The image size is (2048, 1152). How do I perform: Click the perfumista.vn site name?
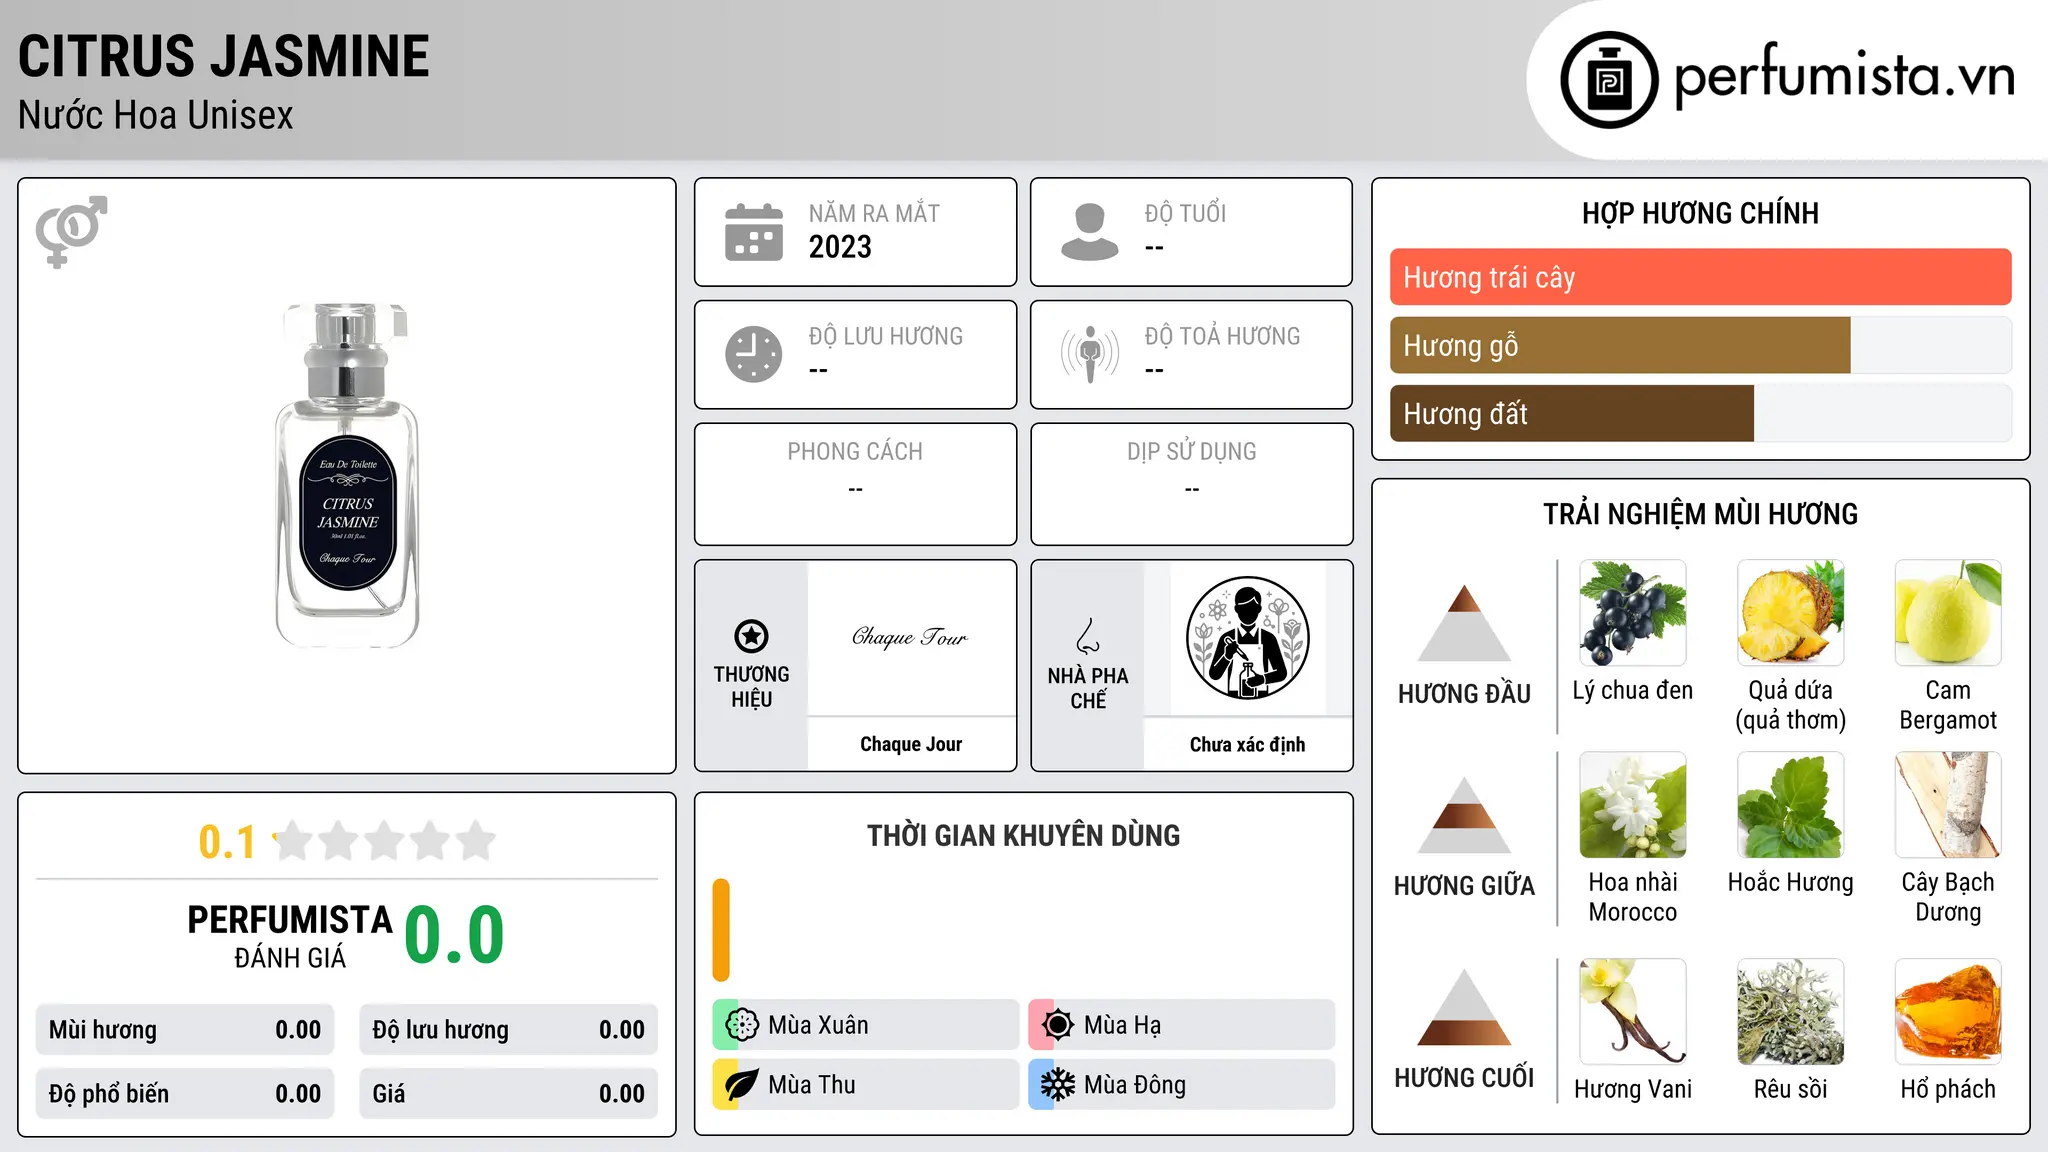click(1845, 76)
